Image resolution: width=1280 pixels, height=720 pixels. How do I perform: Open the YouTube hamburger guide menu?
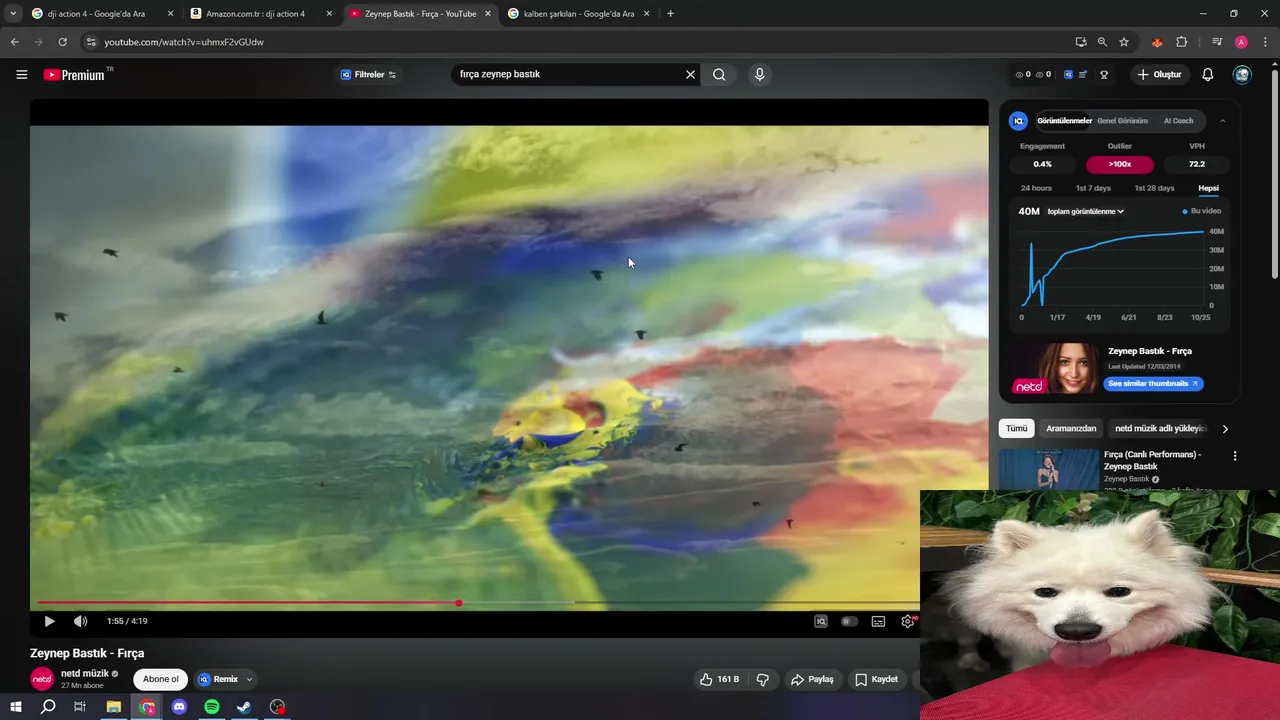point(21,74)
